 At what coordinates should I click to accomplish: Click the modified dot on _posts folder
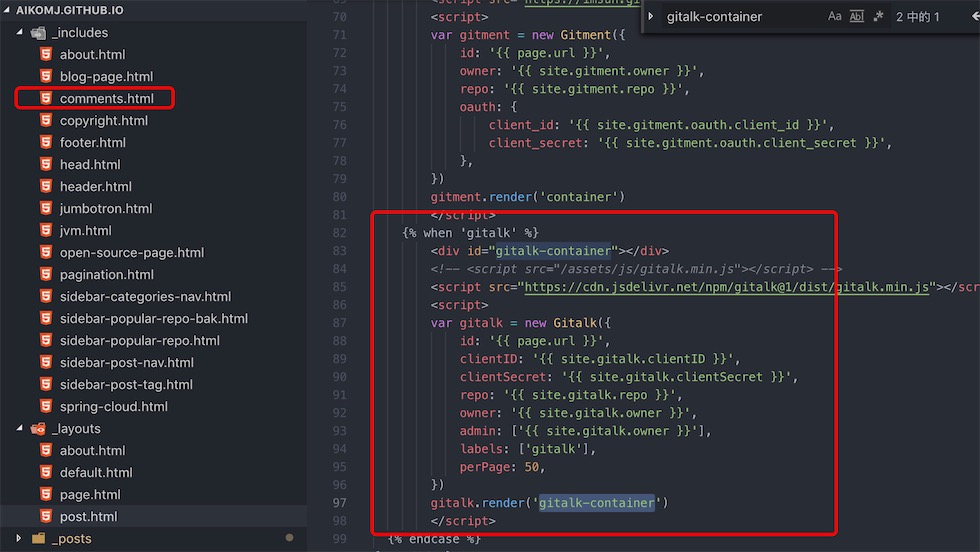coord(289,538)
